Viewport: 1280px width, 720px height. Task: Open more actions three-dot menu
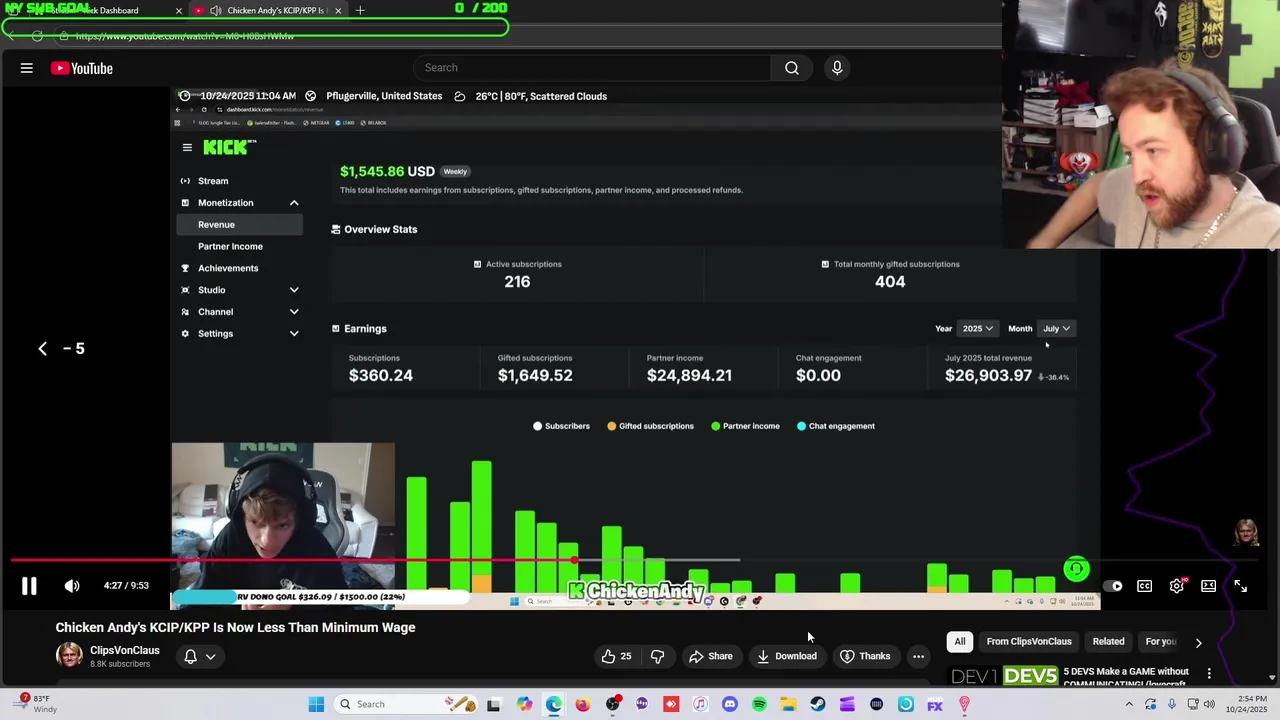(918, 656)
